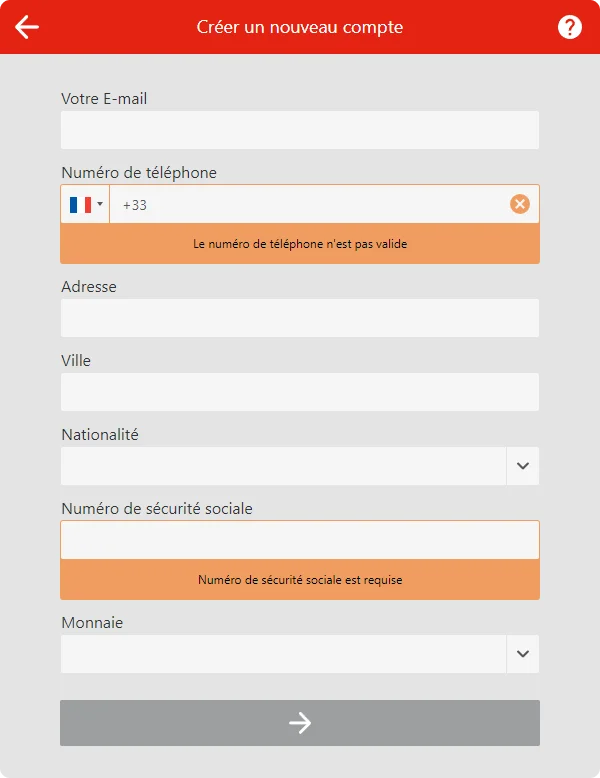Open help with the question mark icon
This screenshot has height=778, width=600.
pyautogui.click(x=570, y=27)
